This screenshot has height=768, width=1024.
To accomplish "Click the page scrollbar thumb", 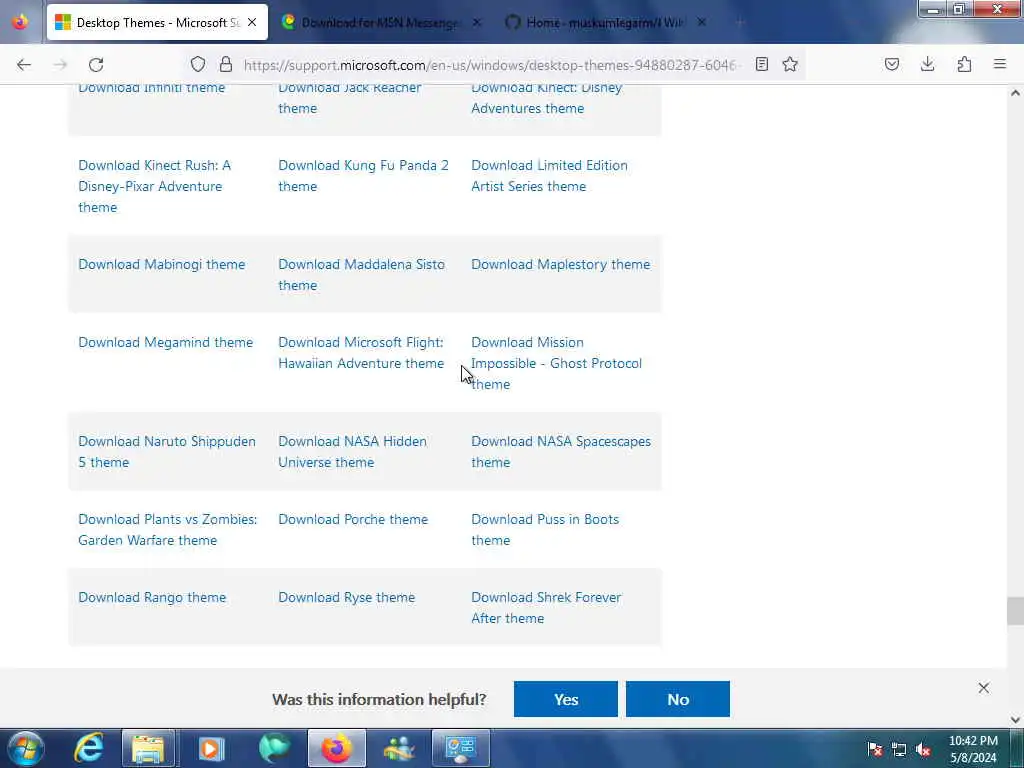I will (1015, 611).
